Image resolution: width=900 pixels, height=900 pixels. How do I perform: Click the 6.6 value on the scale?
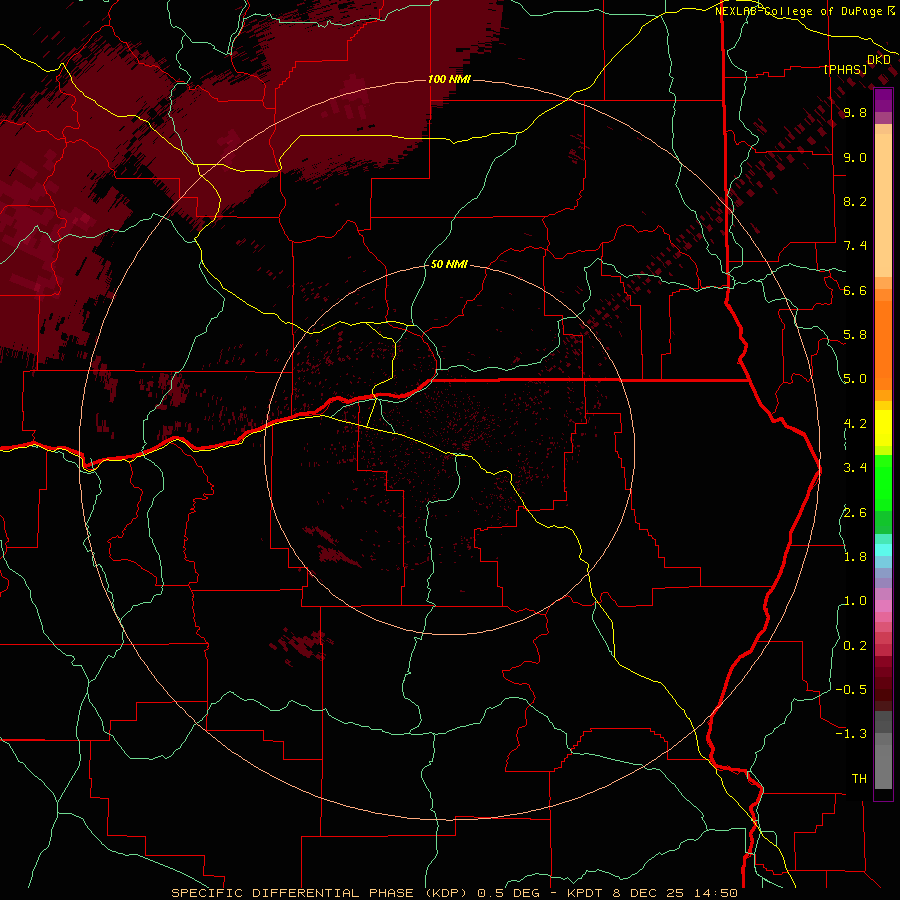click(855, 290)
